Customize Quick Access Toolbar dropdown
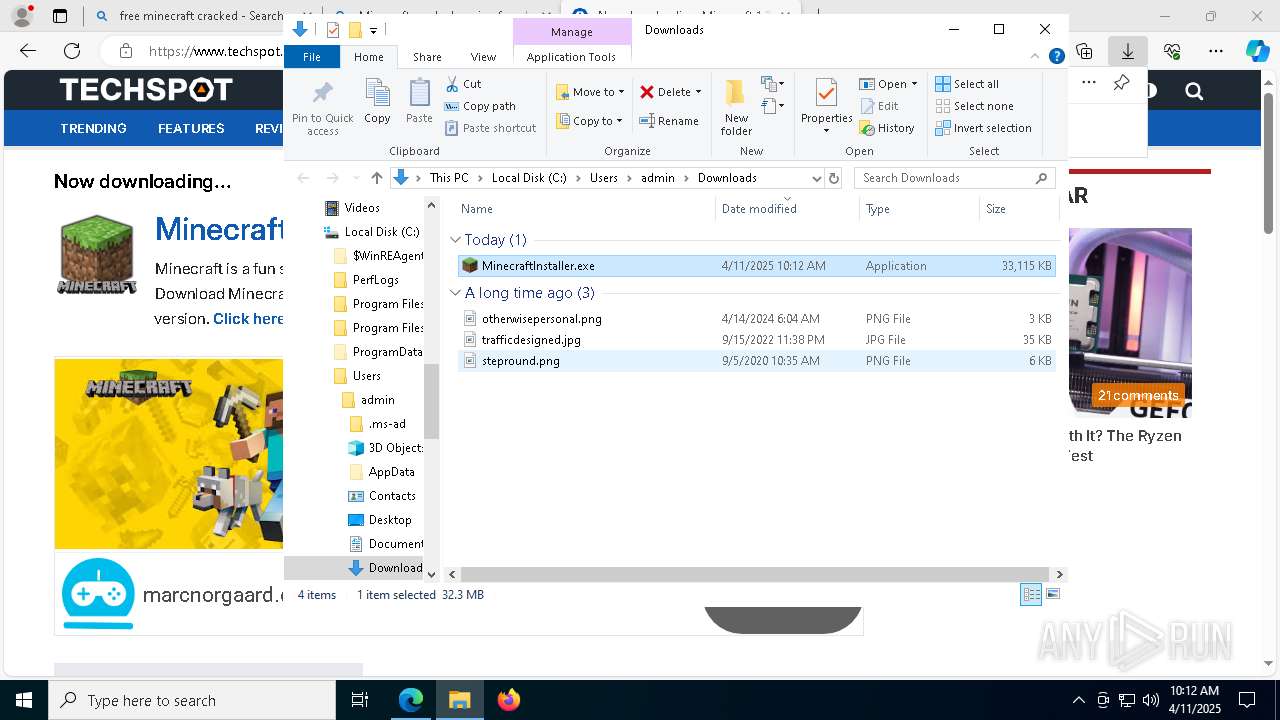Viewport: 1280px width, 720px height. tap(374, 31)
